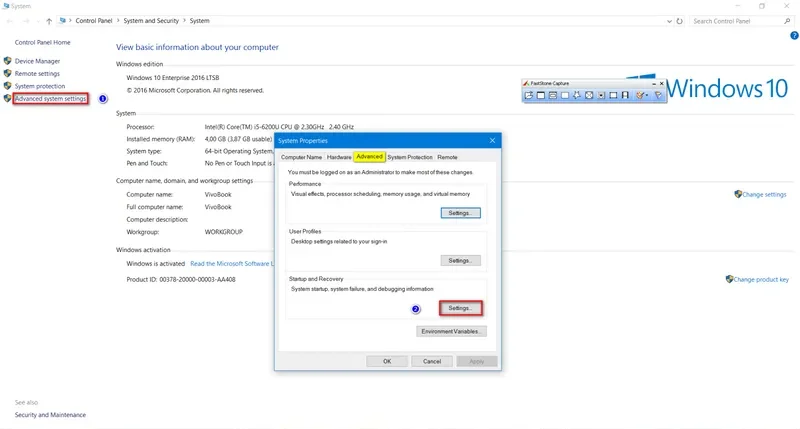
Task: Minimize the FastStone Capture toolbar
Action: (655, 84)
